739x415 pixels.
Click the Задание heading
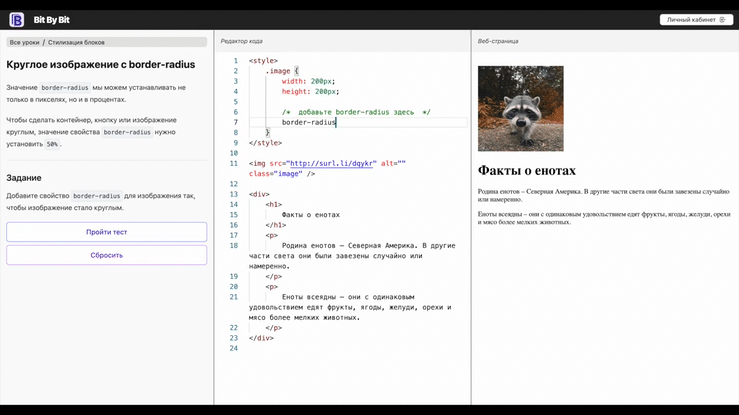click(x=24, y=178)
